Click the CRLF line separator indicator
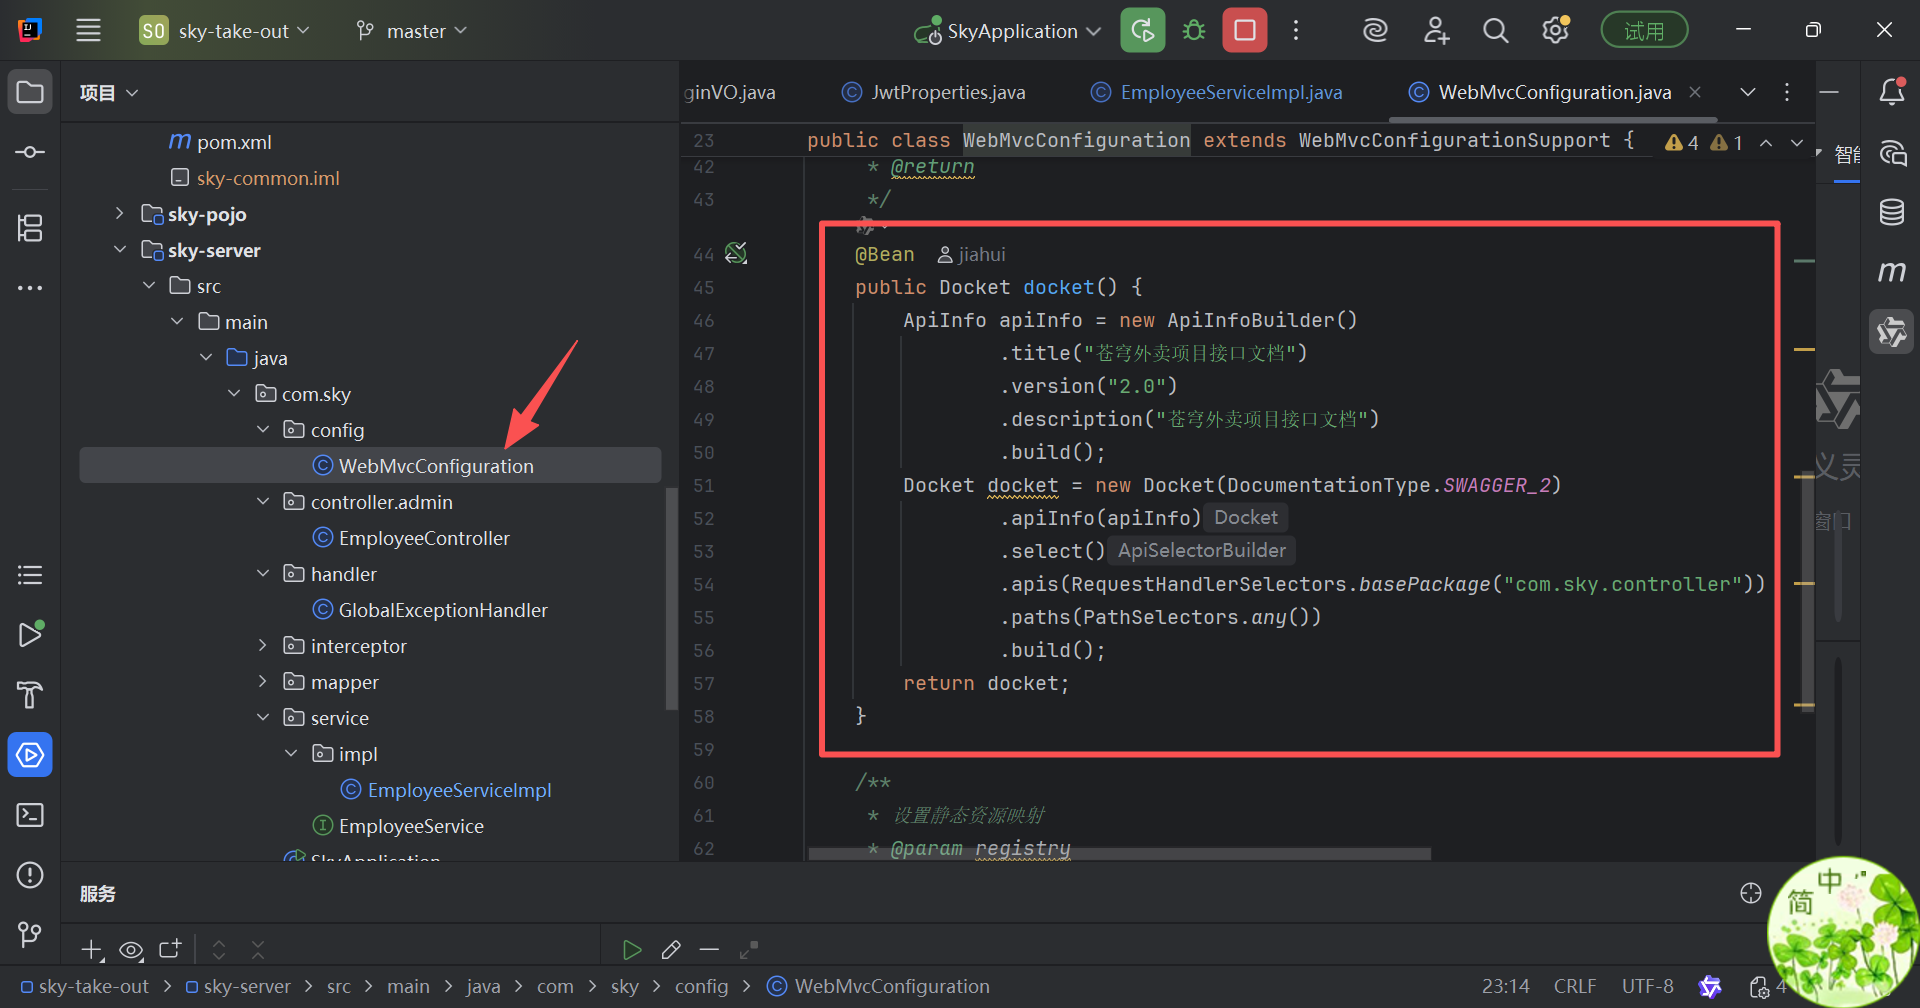This screenshot has width=1920, height=1008. (x=1575, y=986)
